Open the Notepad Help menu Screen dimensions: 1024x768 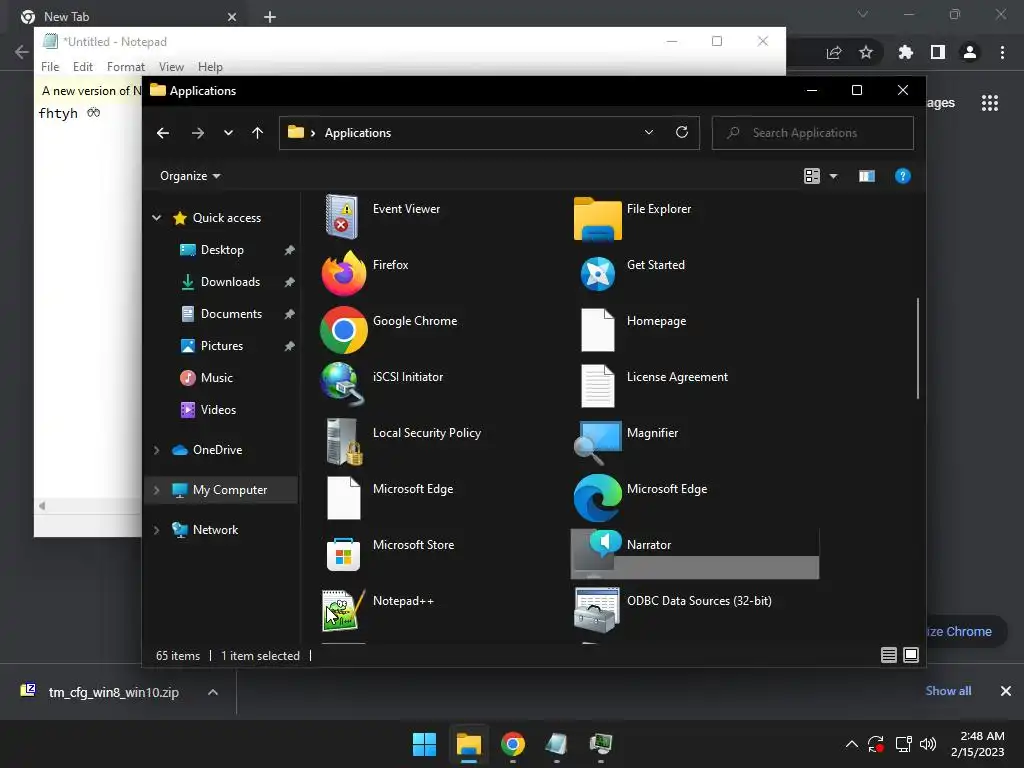(x=210, y=67)
